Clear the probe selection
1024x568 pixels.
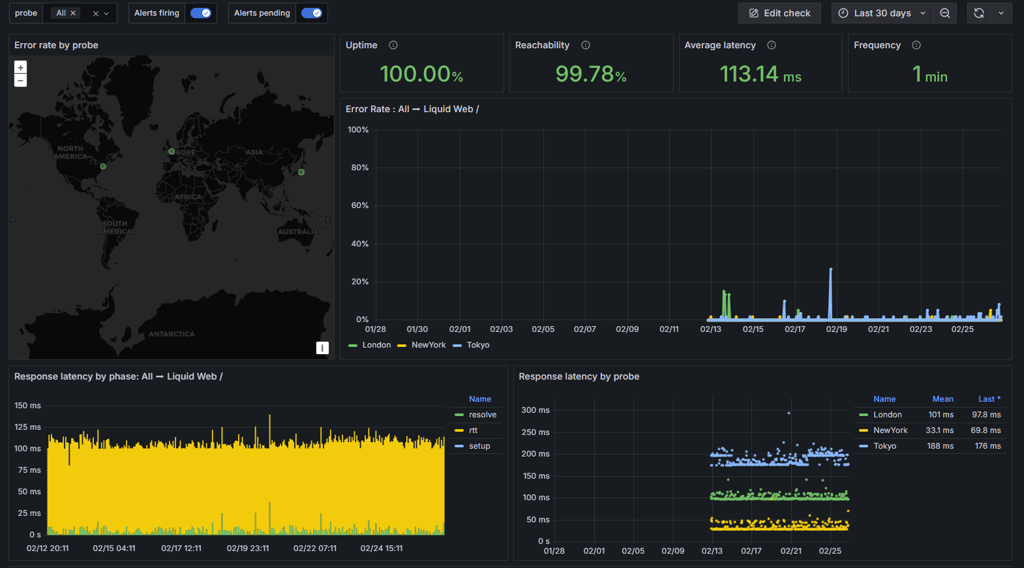point(95,13)
